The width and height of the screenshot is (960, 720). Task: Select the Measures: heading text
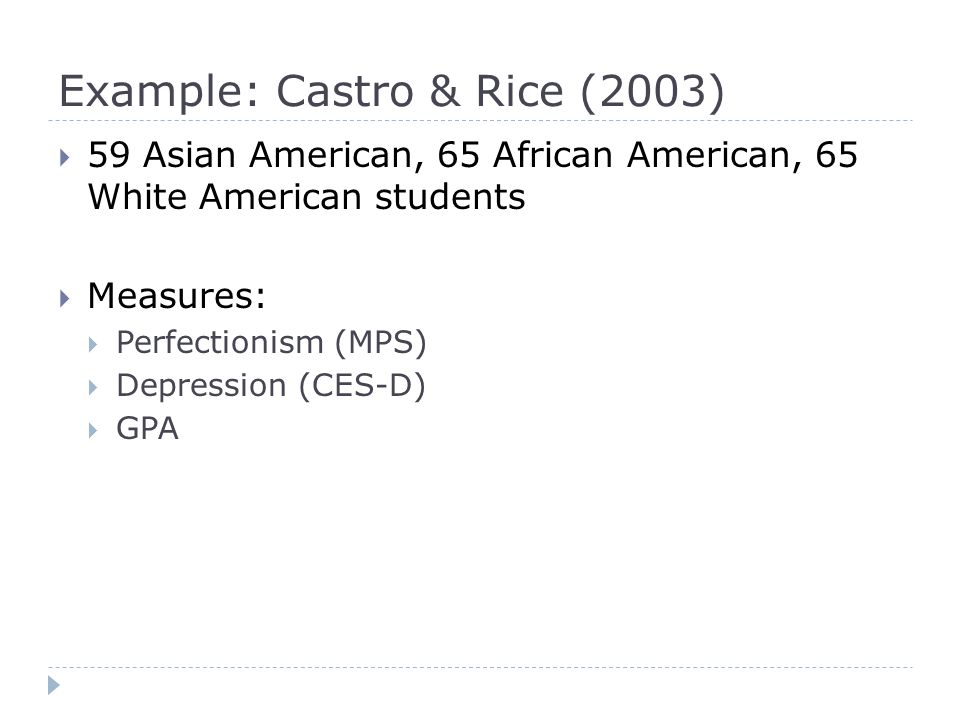176,296
